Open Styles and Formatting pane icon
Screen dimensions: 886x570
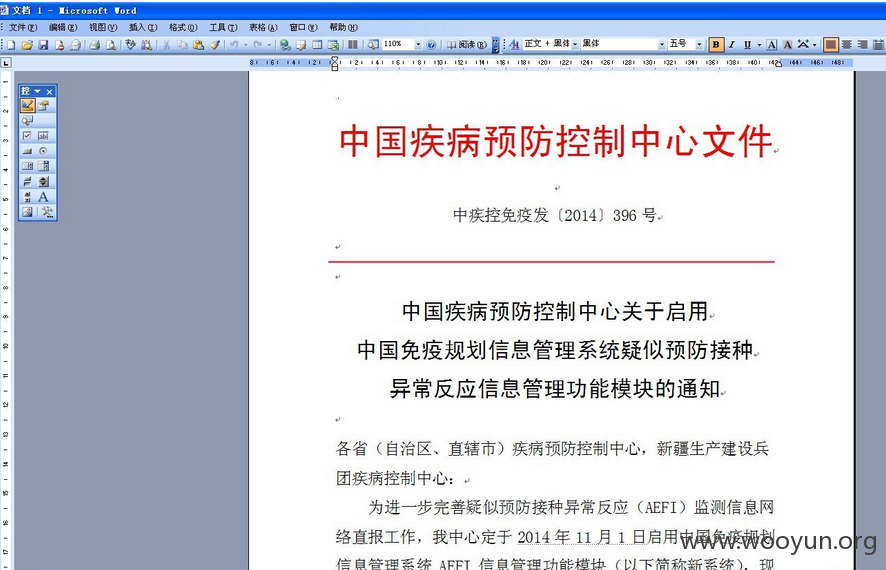click(514, 45)
